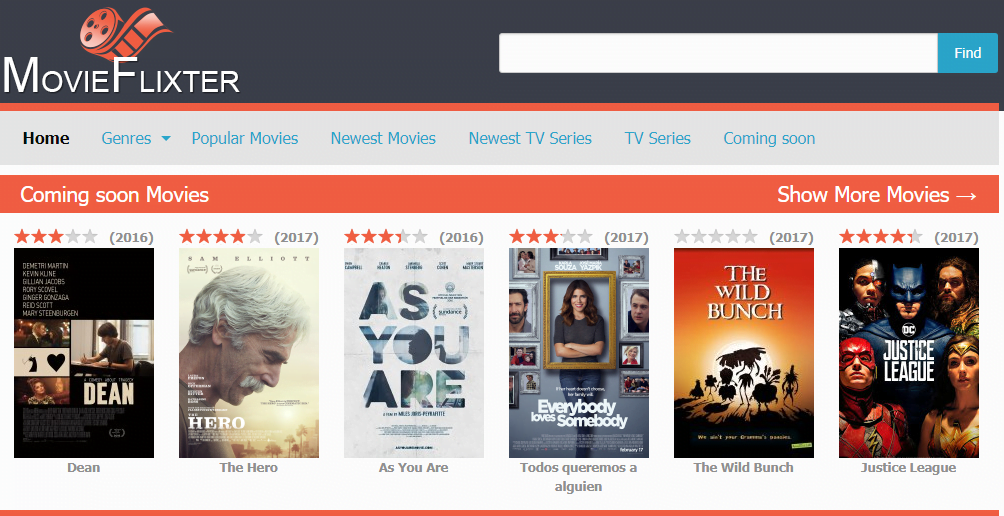Click the Coming soon Movies heading

coord(115,195)
